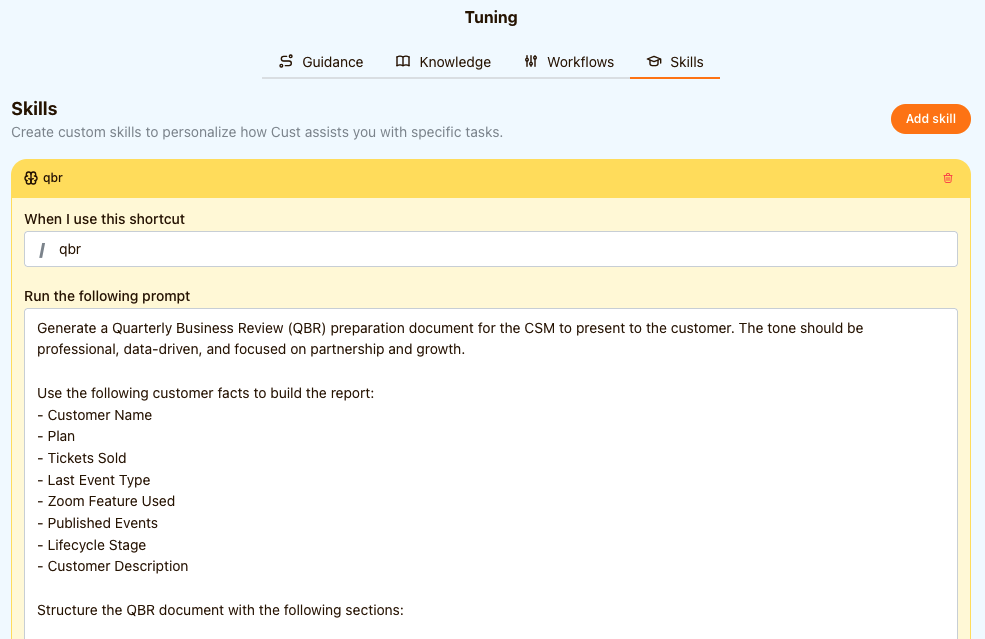This screenshot has width=985, height=639.
Task: Place cursor on the Lifecycle Stage line
Action: 97,545
